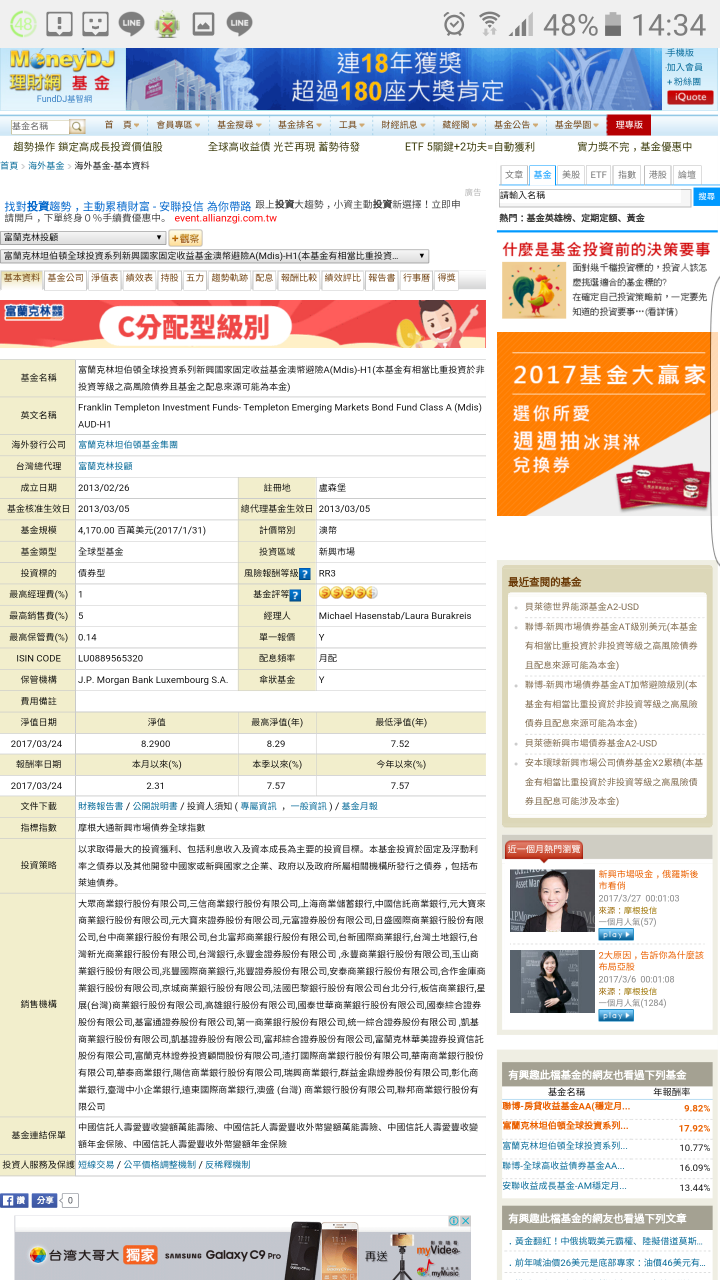Click the 搜尋 search button
Viewport: 720px width, 1280px height.
click(x=707, y=196)
